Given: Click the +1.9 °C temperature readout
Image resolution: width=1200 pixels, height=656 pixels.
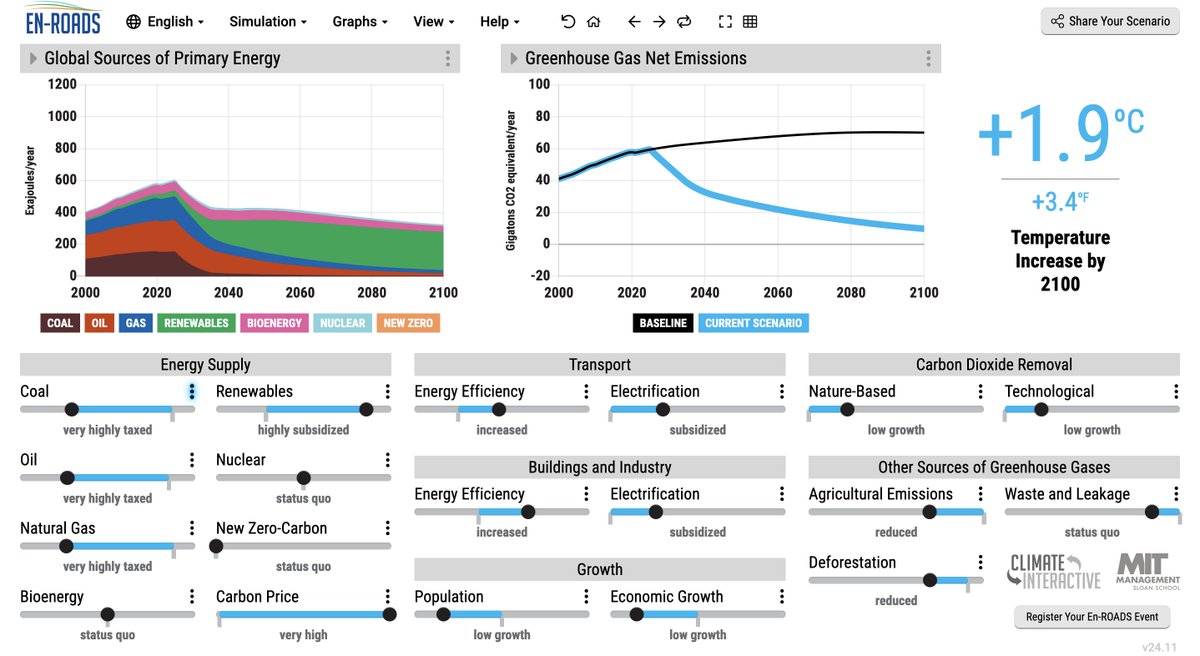Looking at the screenshot, I should click(x=1060, y=133).
